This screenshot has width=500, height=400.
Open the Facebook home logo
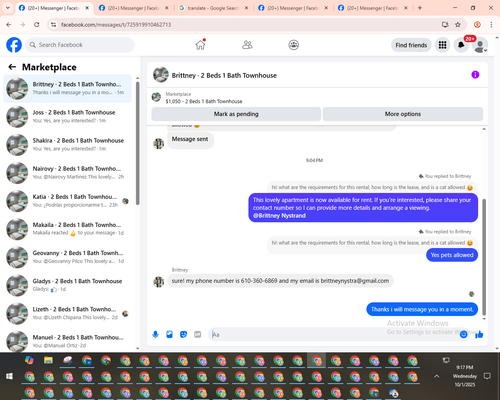point(14,45)
